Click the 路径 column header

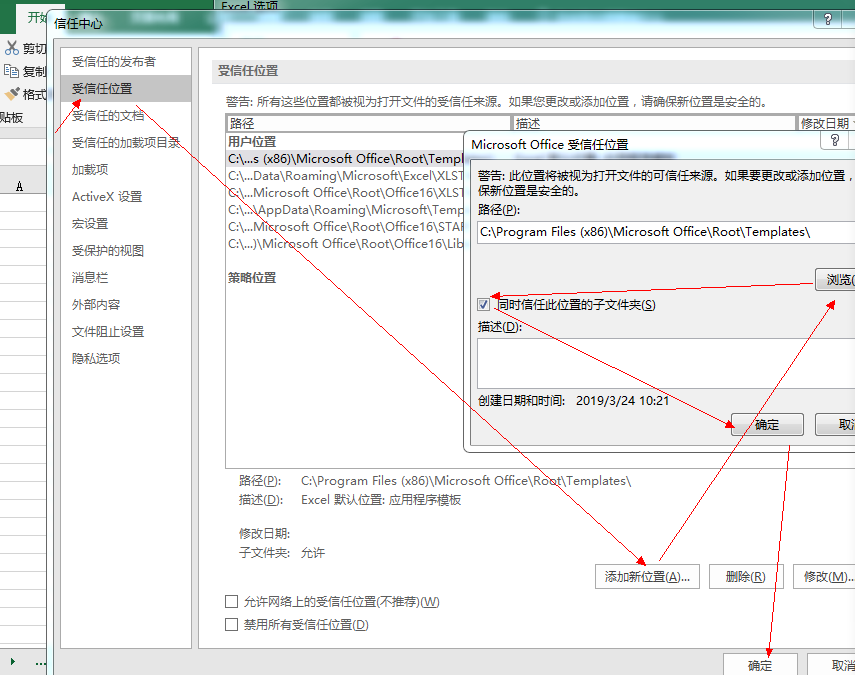pos(368,123)
